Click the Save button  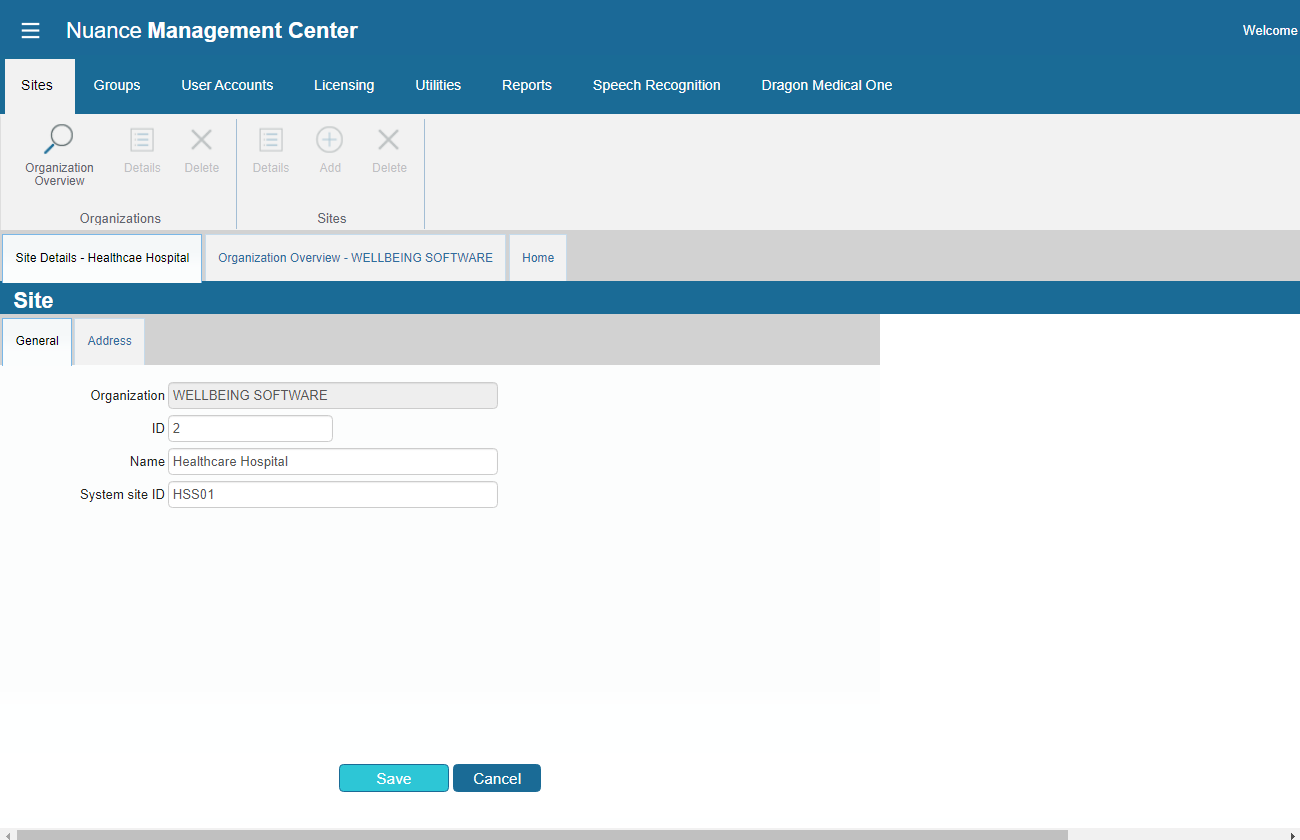394,778
